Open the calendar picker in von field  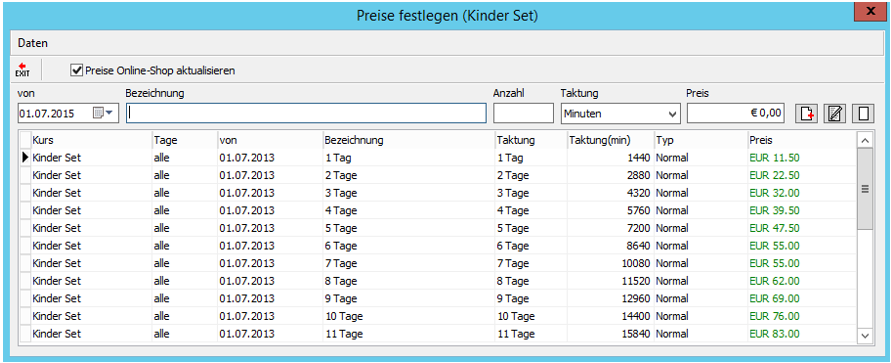[98, 113]
